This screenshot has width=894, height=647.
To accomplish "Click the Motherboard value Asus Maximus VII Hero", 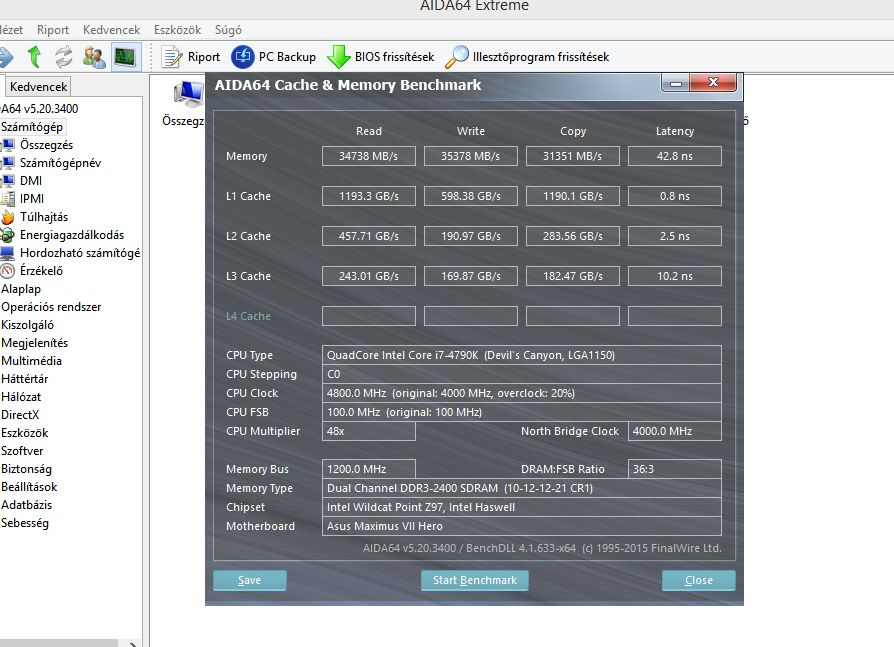I will (522, 526).
